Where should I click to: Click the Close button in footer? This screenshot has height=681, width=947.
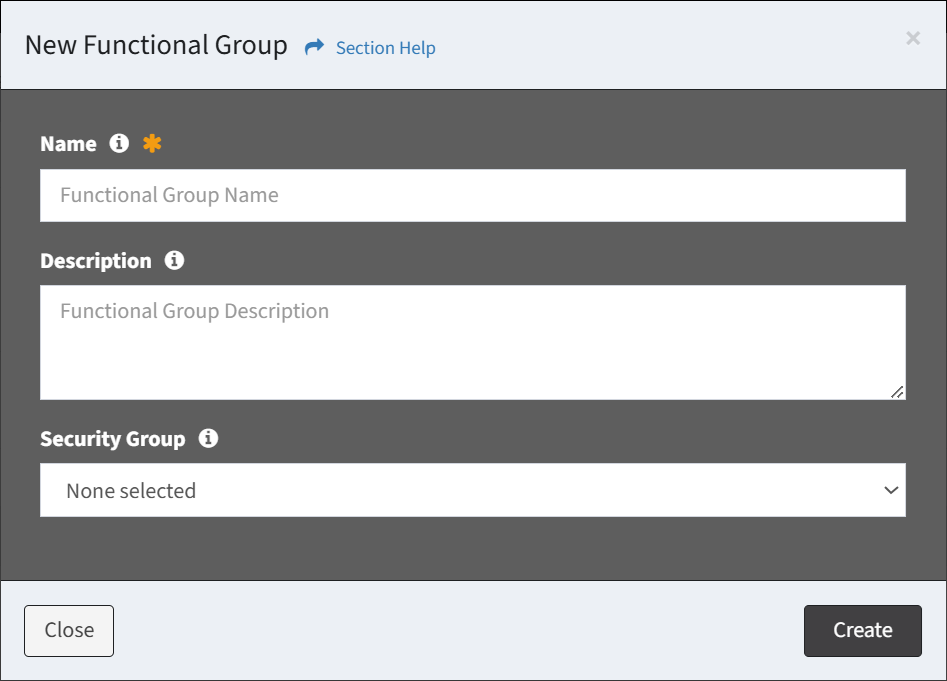[x=69, y=630]
